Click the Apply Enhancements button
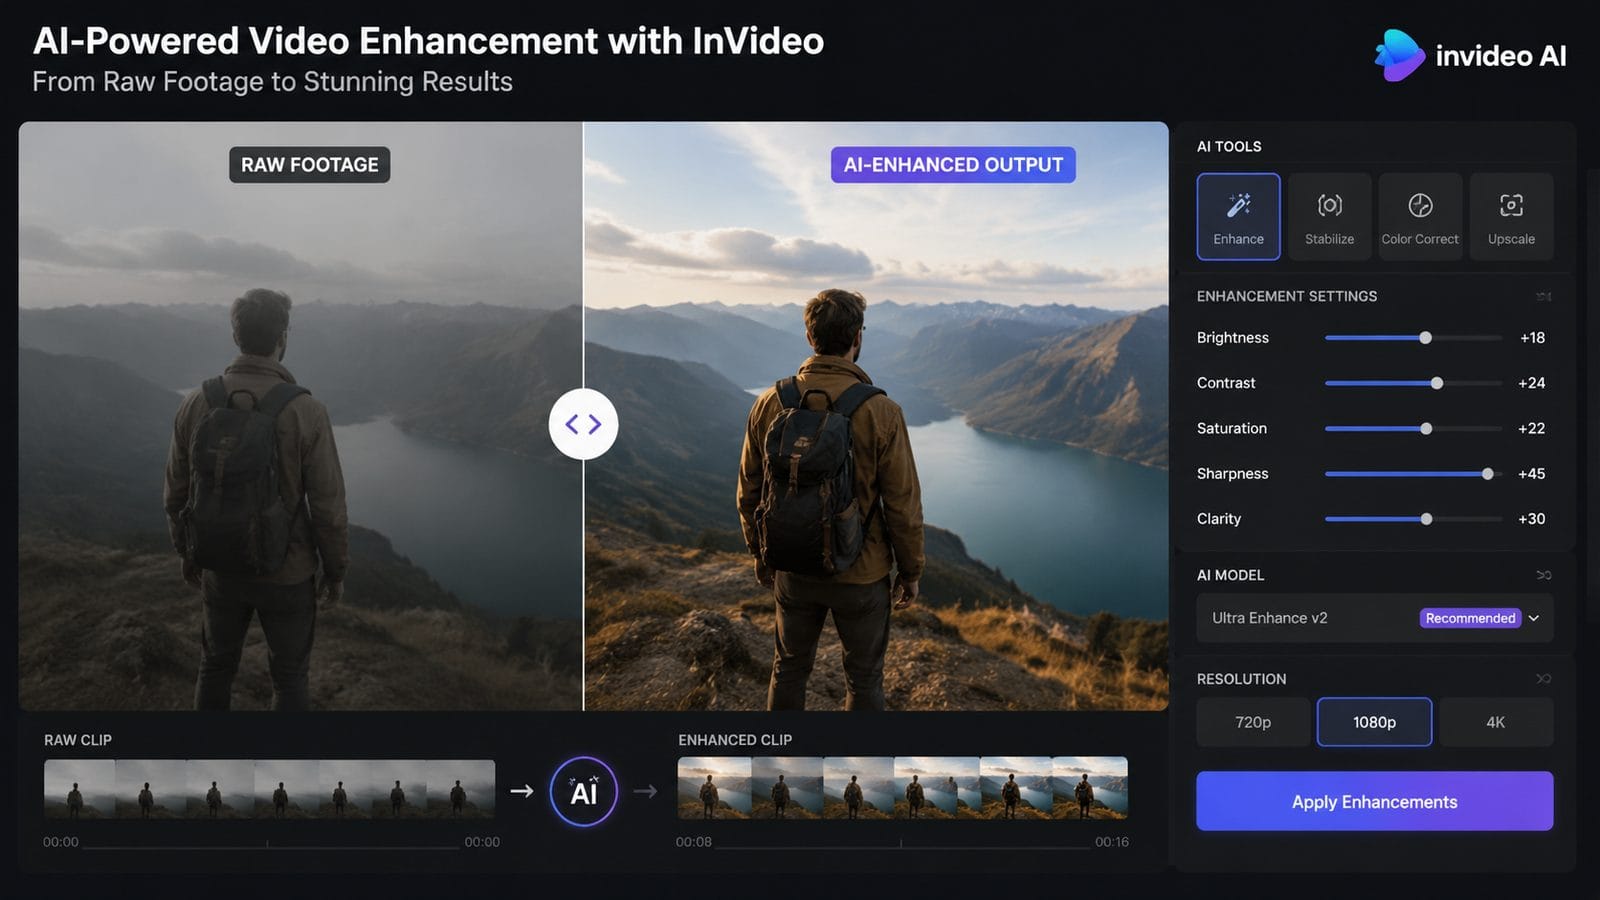The image size is (1600, 900). 1375,801
